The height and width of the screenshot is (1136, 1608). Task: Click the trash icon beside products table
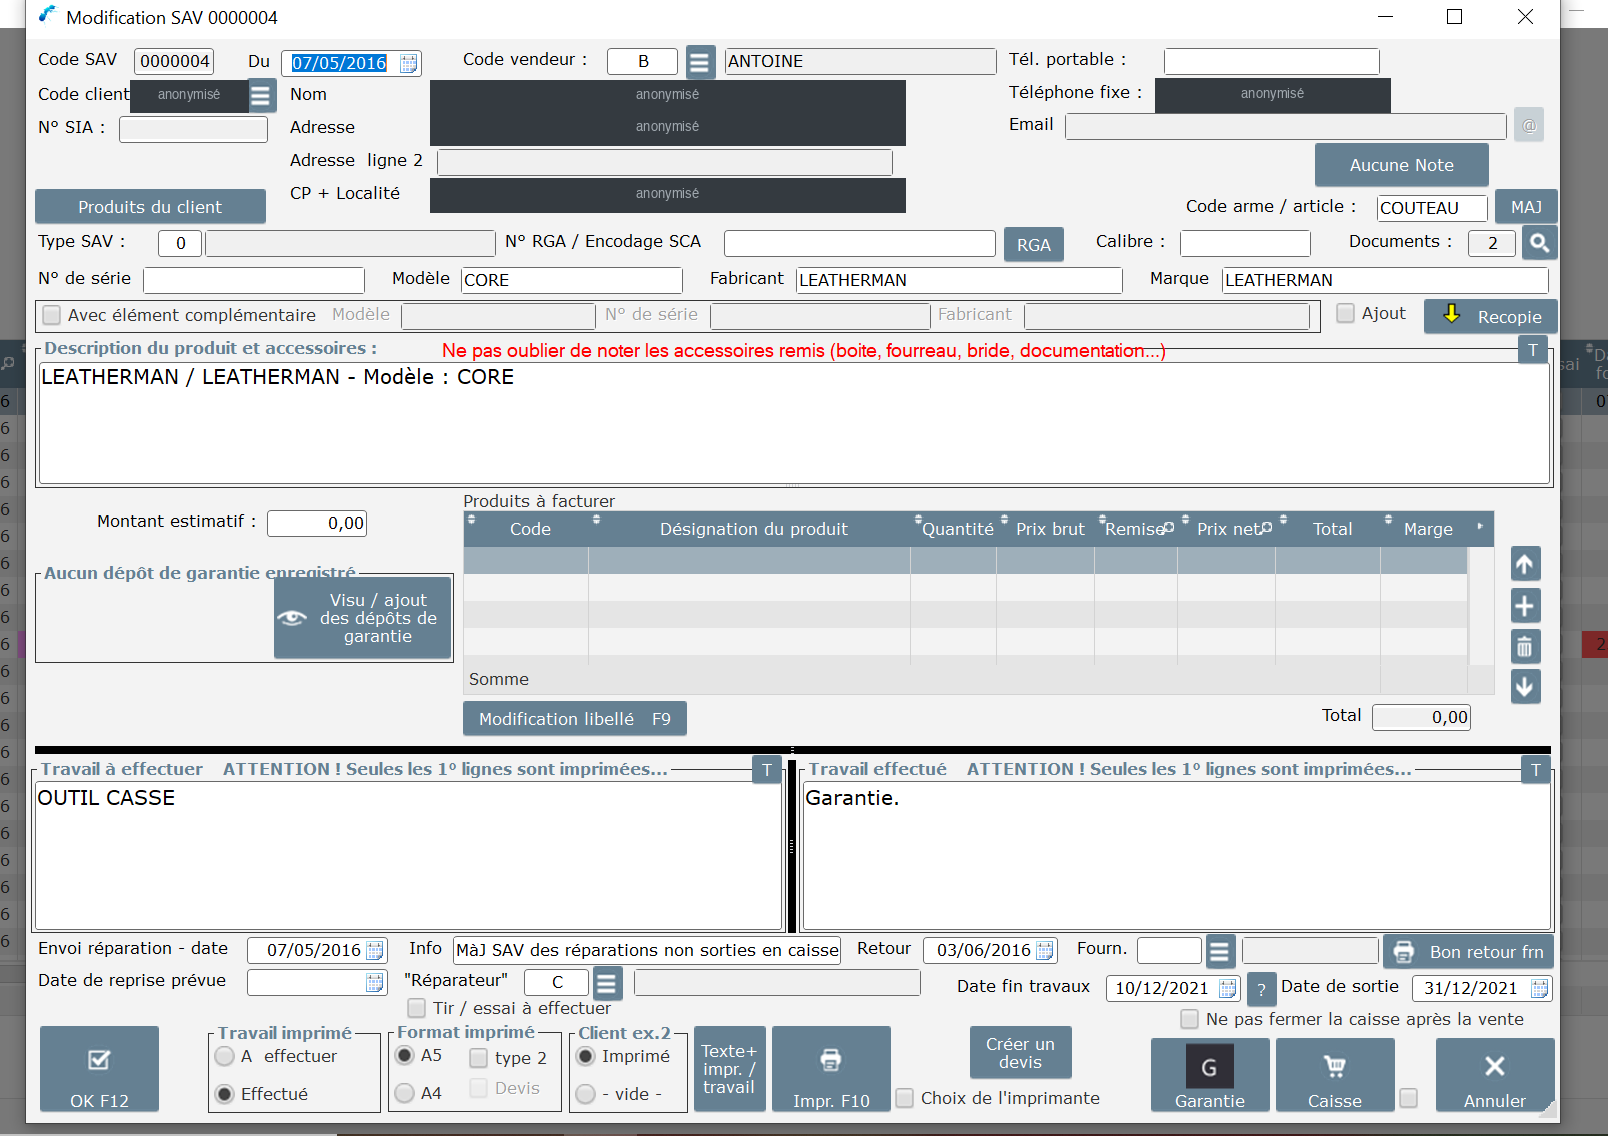(x=1524, y=647)
